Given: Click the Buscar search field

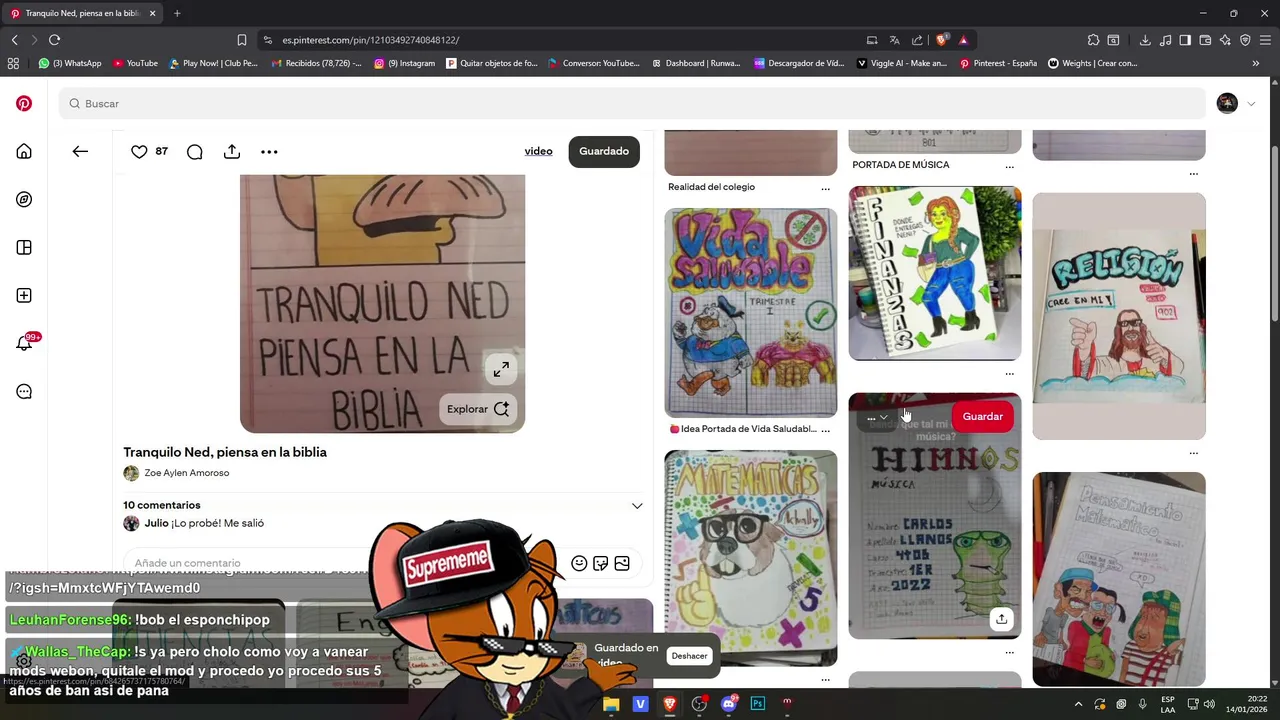Looking at the screenshot, I should [x=632, y=103].
